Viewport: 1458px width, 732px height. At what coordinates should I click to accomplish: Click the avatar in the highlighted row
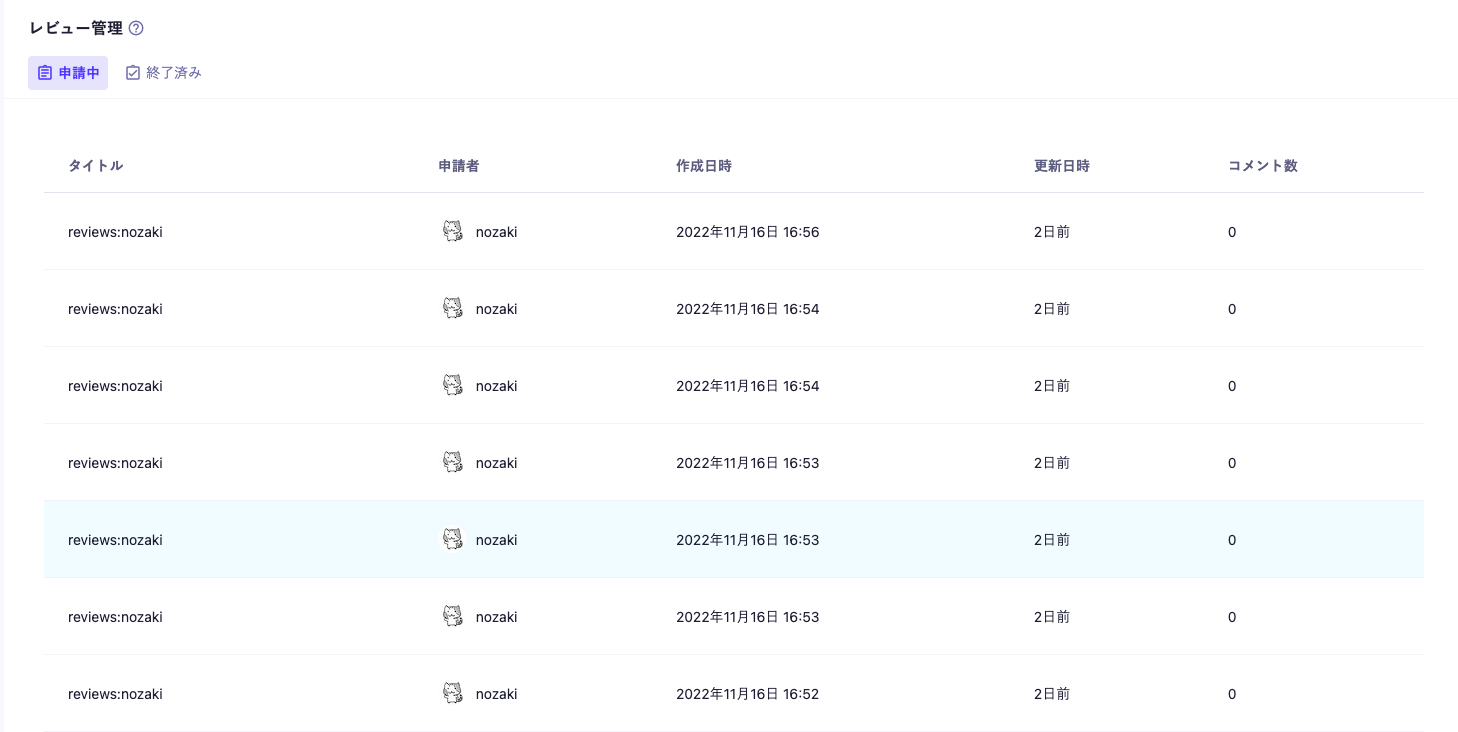pos(453,540)
